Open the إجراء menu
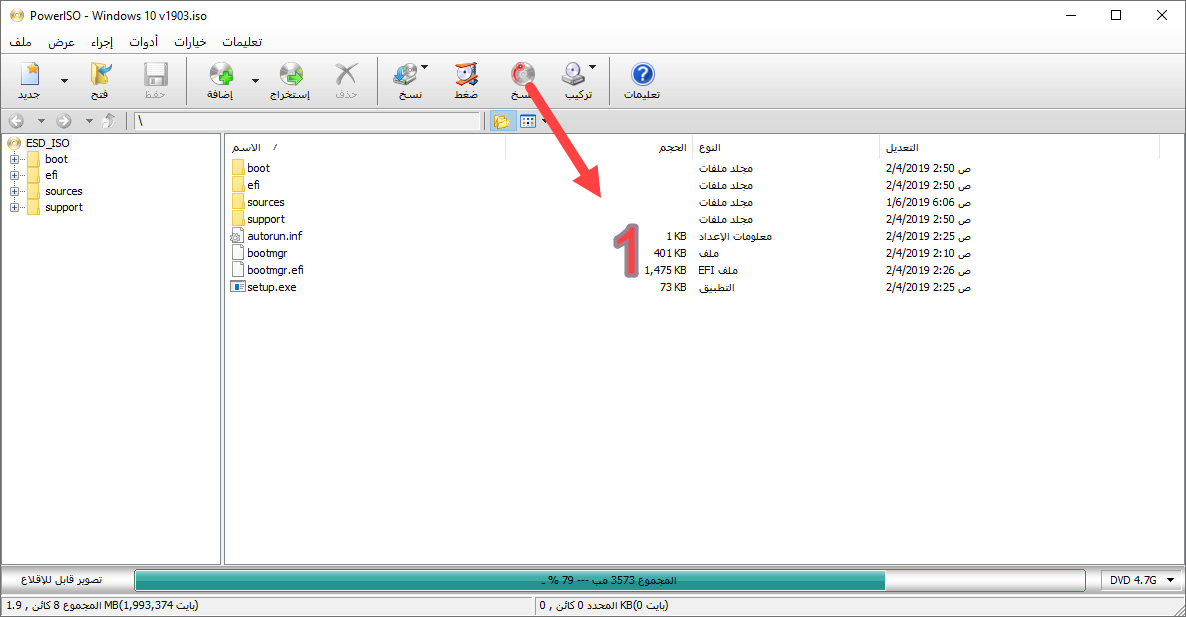The width and height of the screenshot is (1186, 617). tap(101, 42)
